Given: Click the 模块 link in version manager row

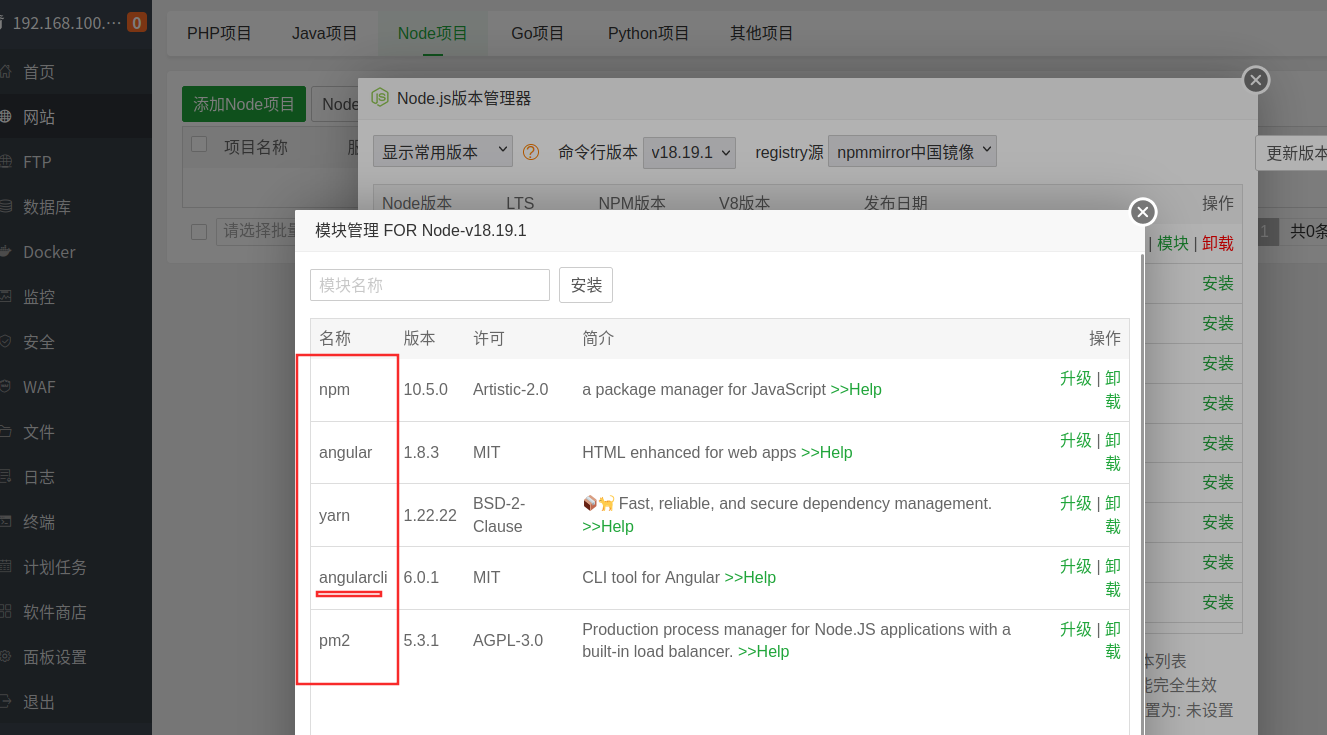Looking at the screenshot, I should [x=1173, y=243].
